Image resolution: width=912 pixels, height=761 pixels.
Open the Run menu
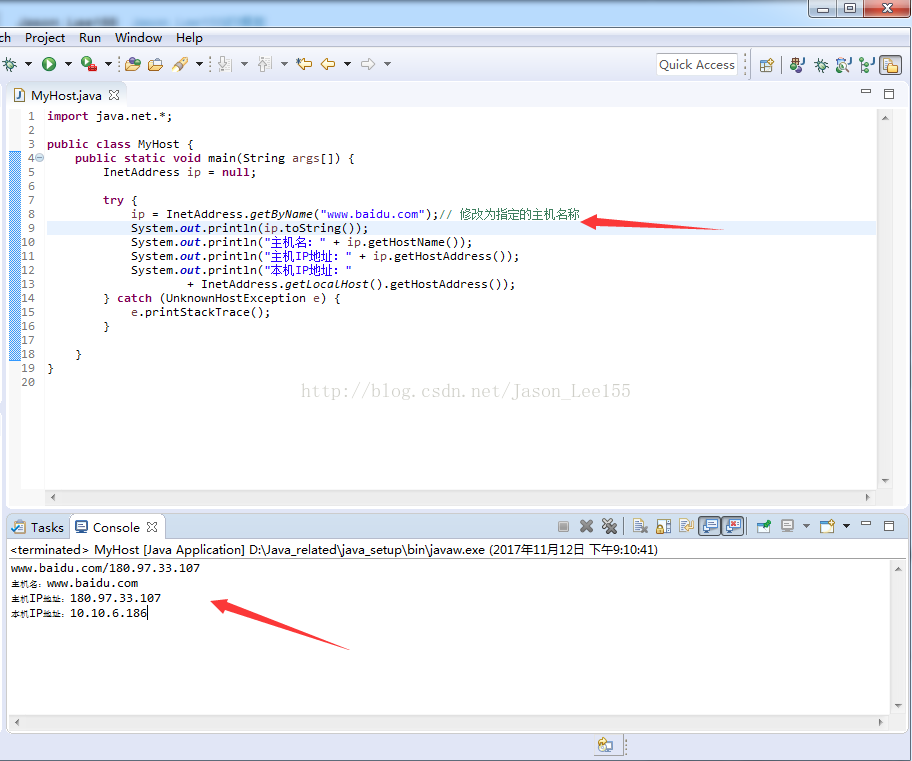click(90, 38)
